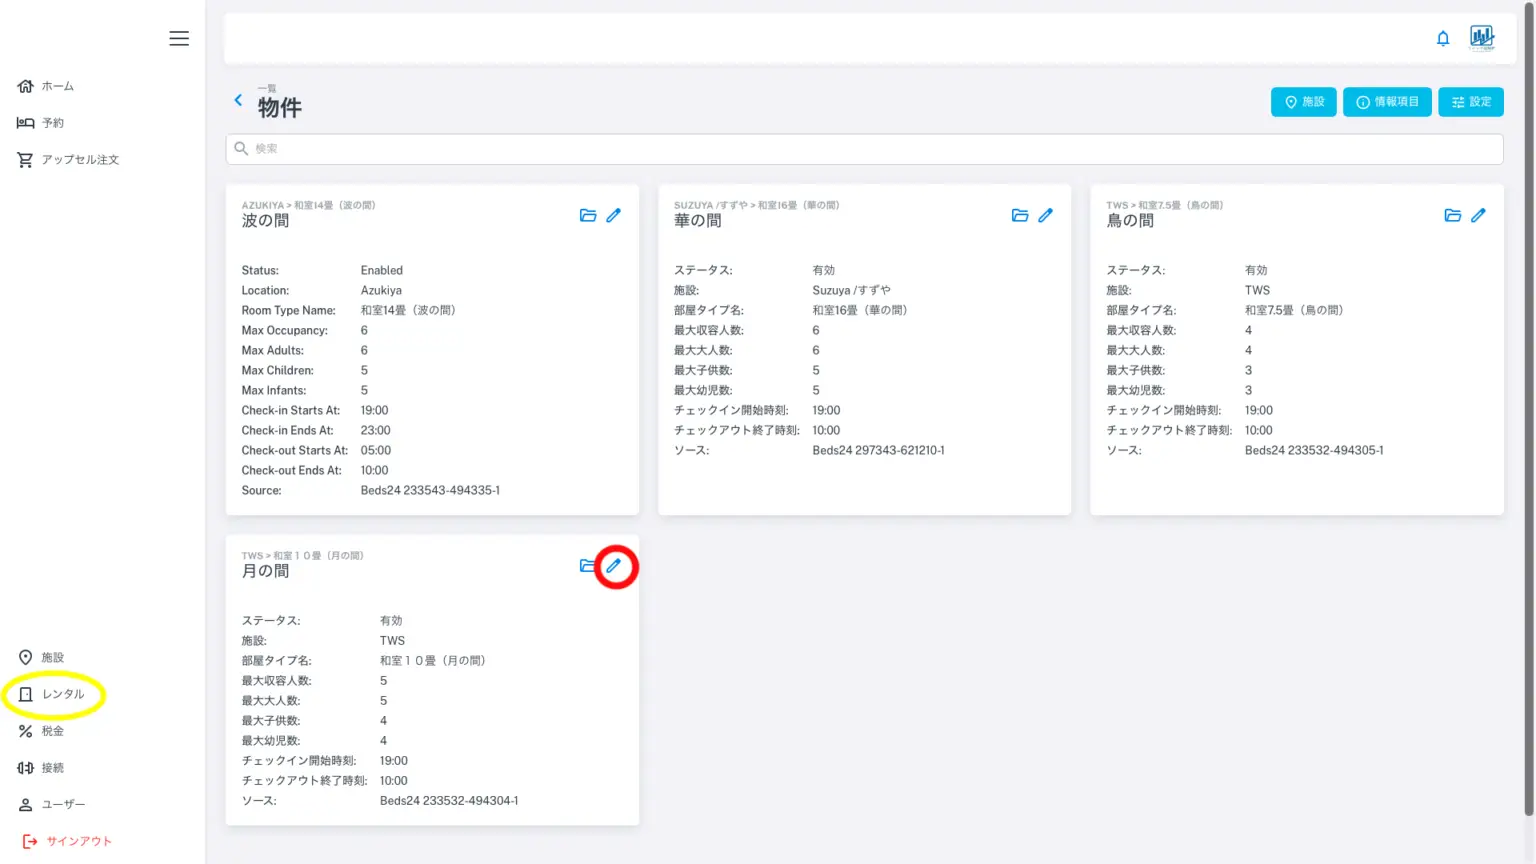Click the notification bell icon
The width and height of the screenshot is (1536, 864).
pyautogui.click(x=1443, y=38)
